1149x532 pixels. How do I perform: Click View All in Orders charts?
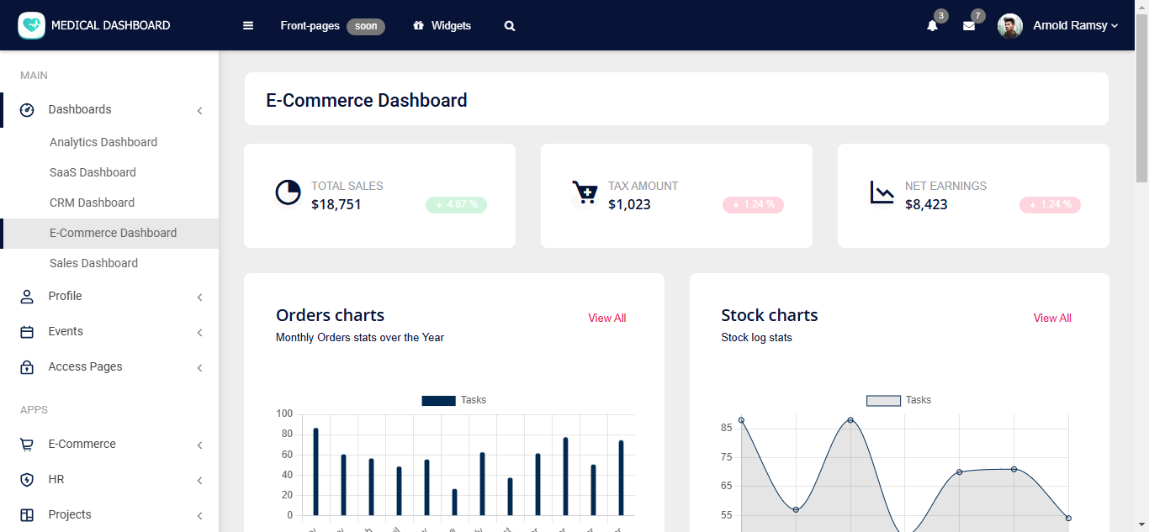coord(607,318)
